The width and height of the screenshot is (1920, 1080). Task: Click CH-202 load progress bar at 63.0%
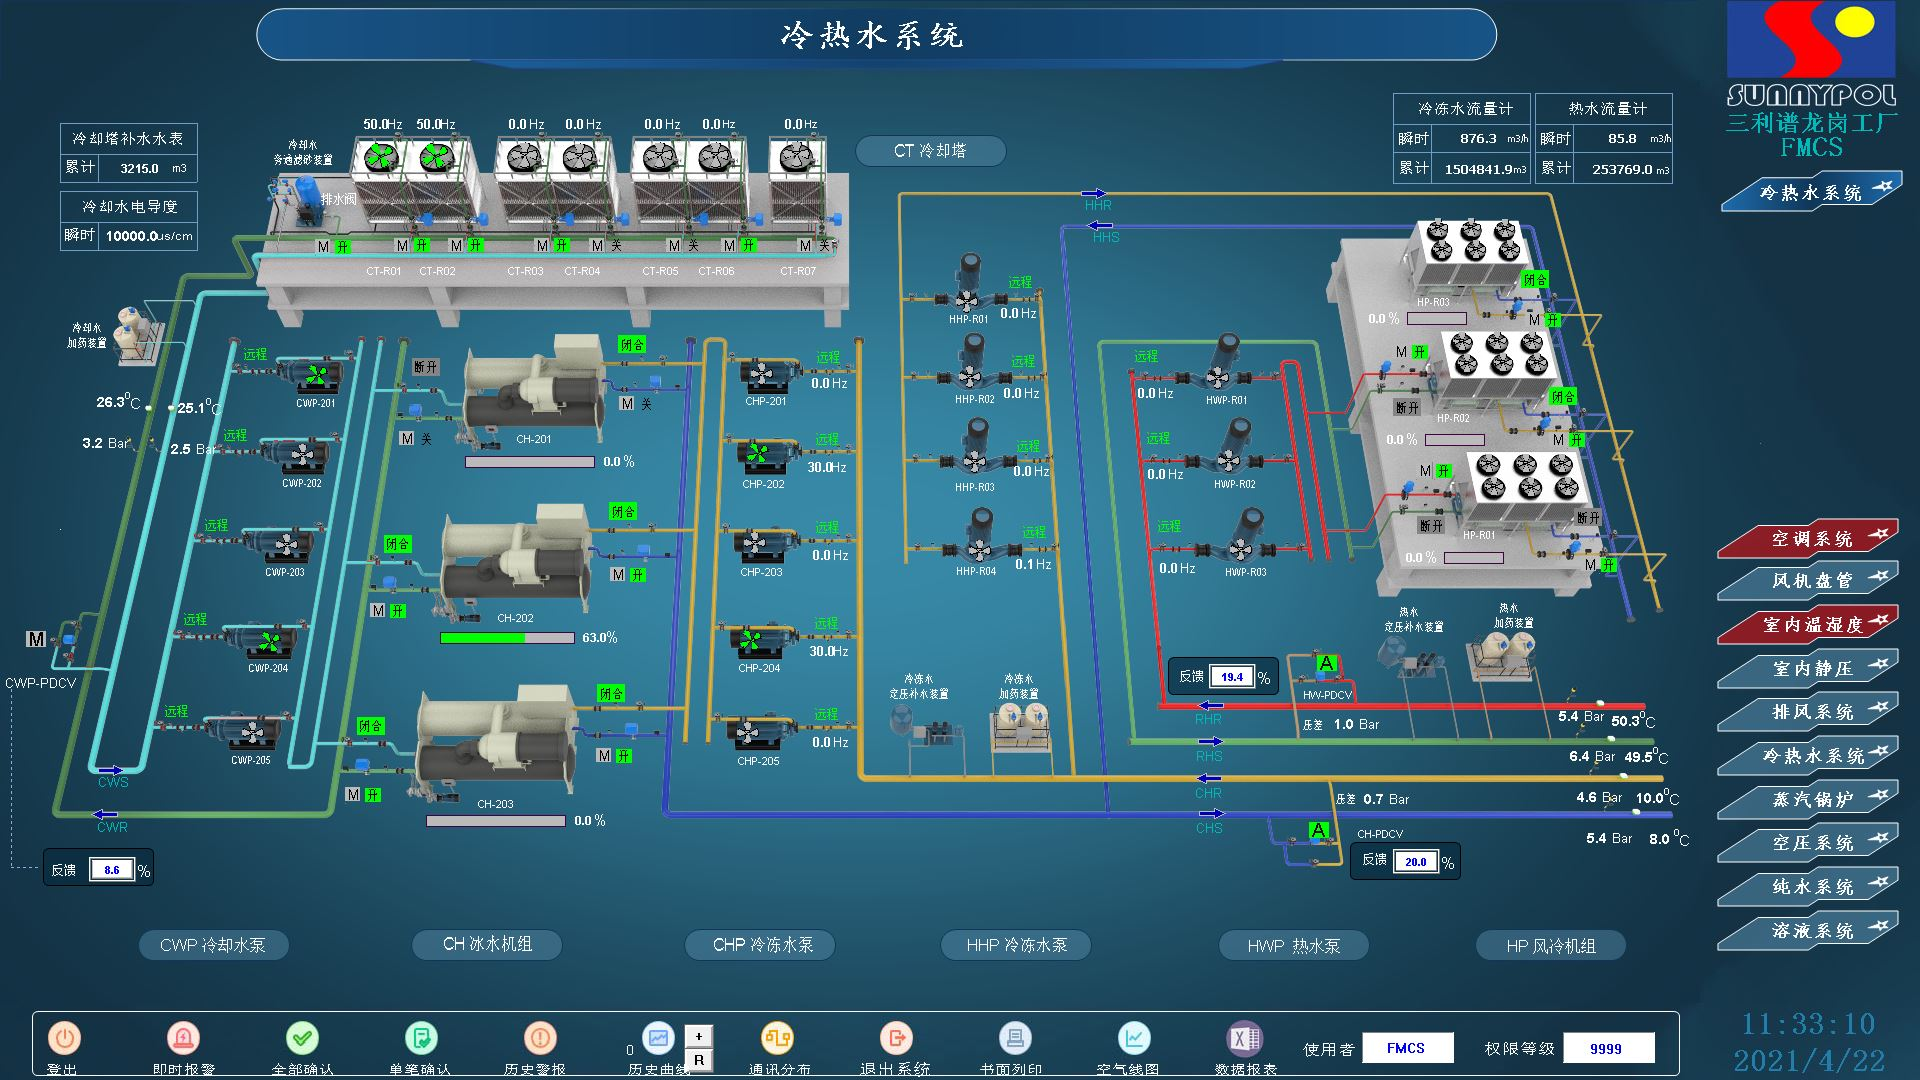pyautogui.click(x=507, y=638)
